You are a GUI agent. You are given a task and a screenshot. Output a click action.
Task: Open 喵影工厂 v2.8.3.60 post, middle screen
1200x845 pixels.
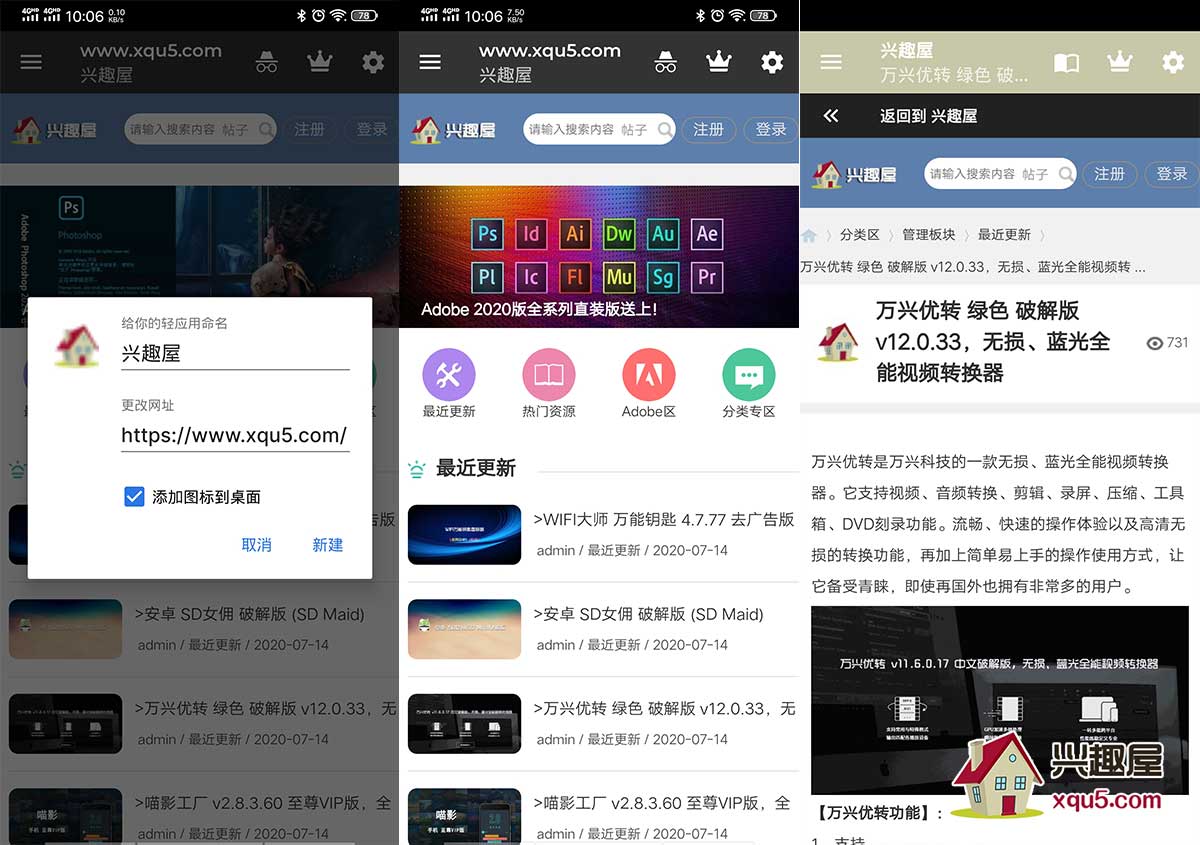click(661, 802)
